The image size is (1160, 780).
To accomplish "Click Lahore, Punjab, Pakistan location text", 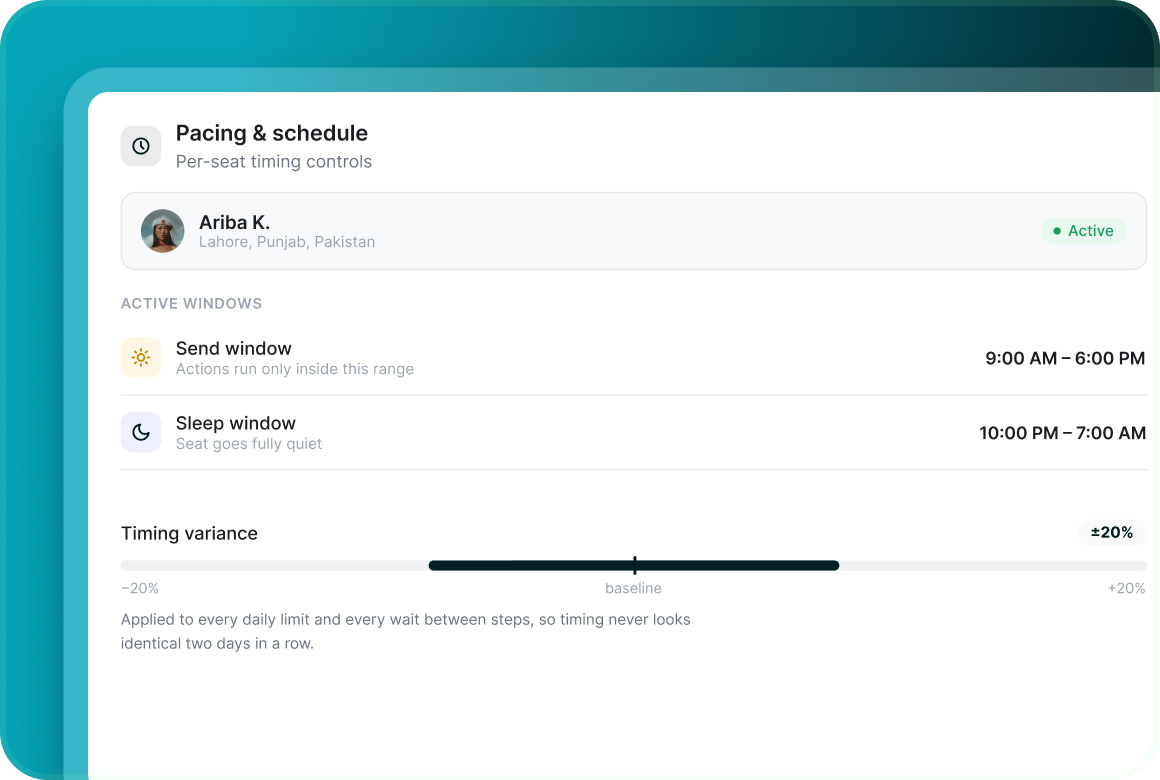I will 287,242.
